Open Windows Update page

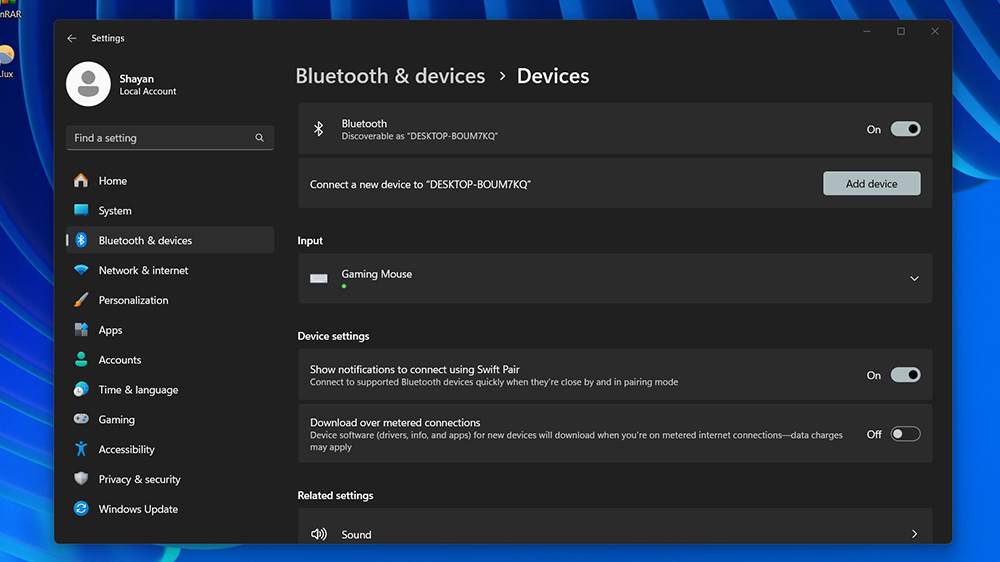[170, 508]
